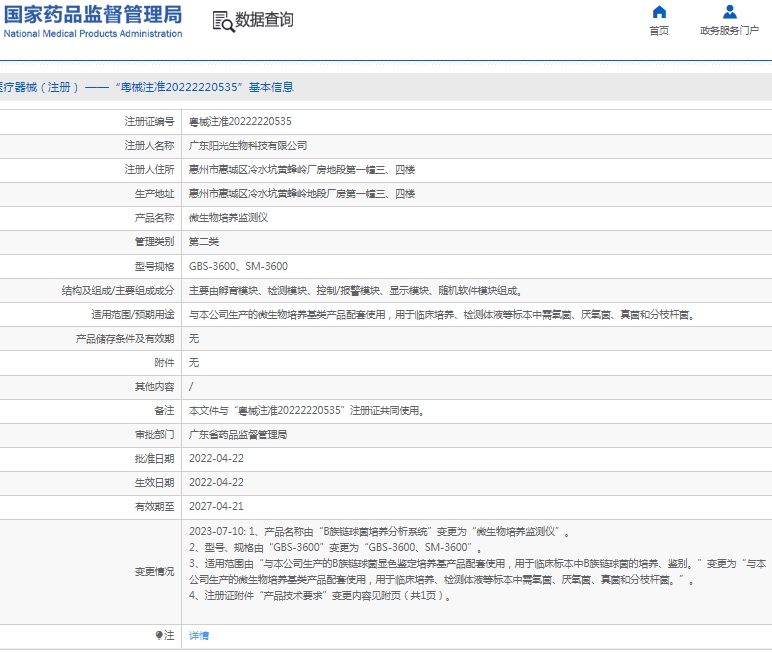The height and width of the screenshot is (652, 772).
Task: Select the structure composition description text
Action: 355,291
